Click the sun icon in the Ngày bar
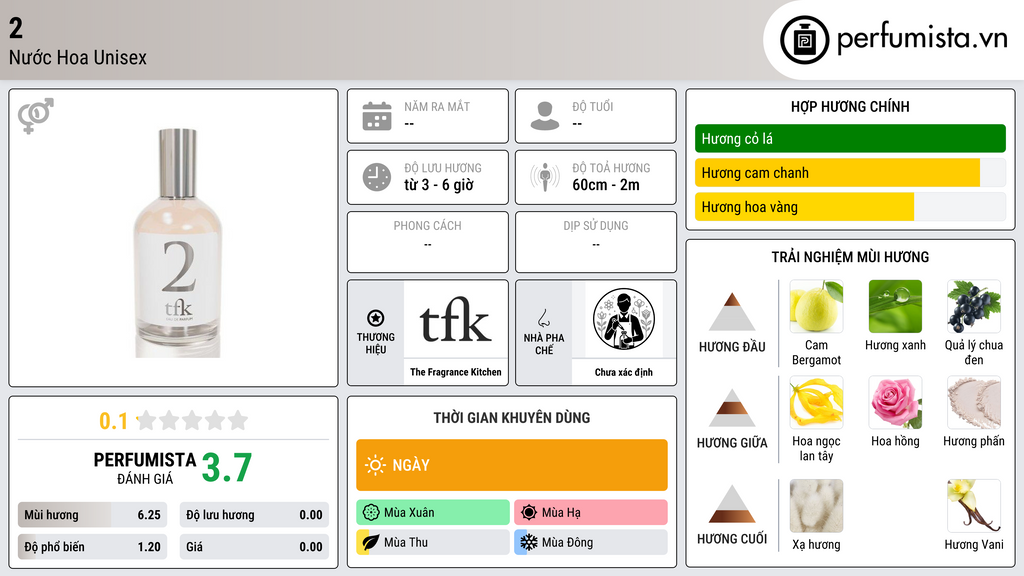The width and height of the screenshot is (1024, 576). pos(375,465)
